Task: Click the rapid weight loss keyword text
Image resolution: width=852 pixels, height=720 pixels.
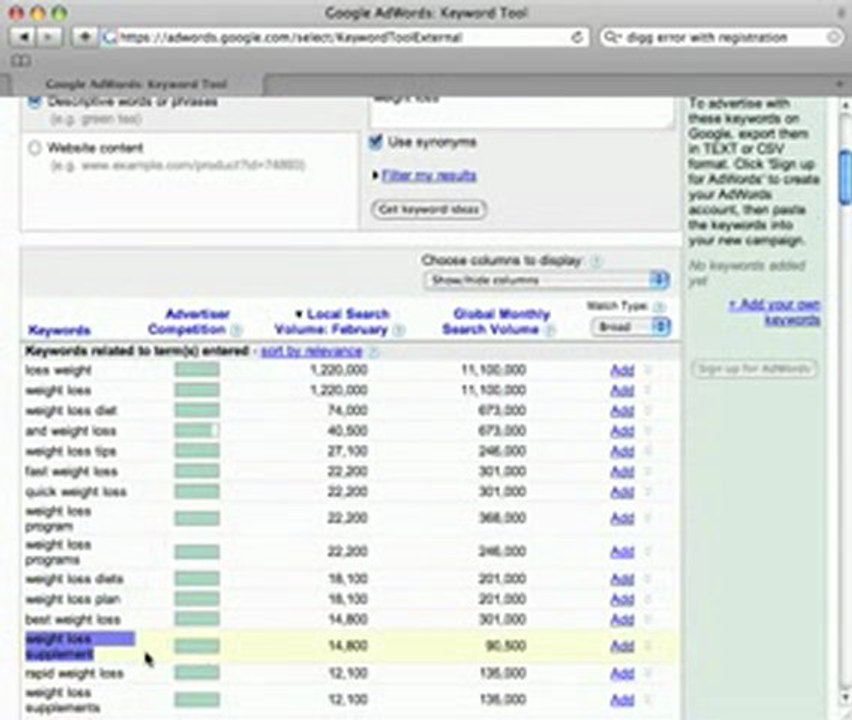Action: click(74, 674)
